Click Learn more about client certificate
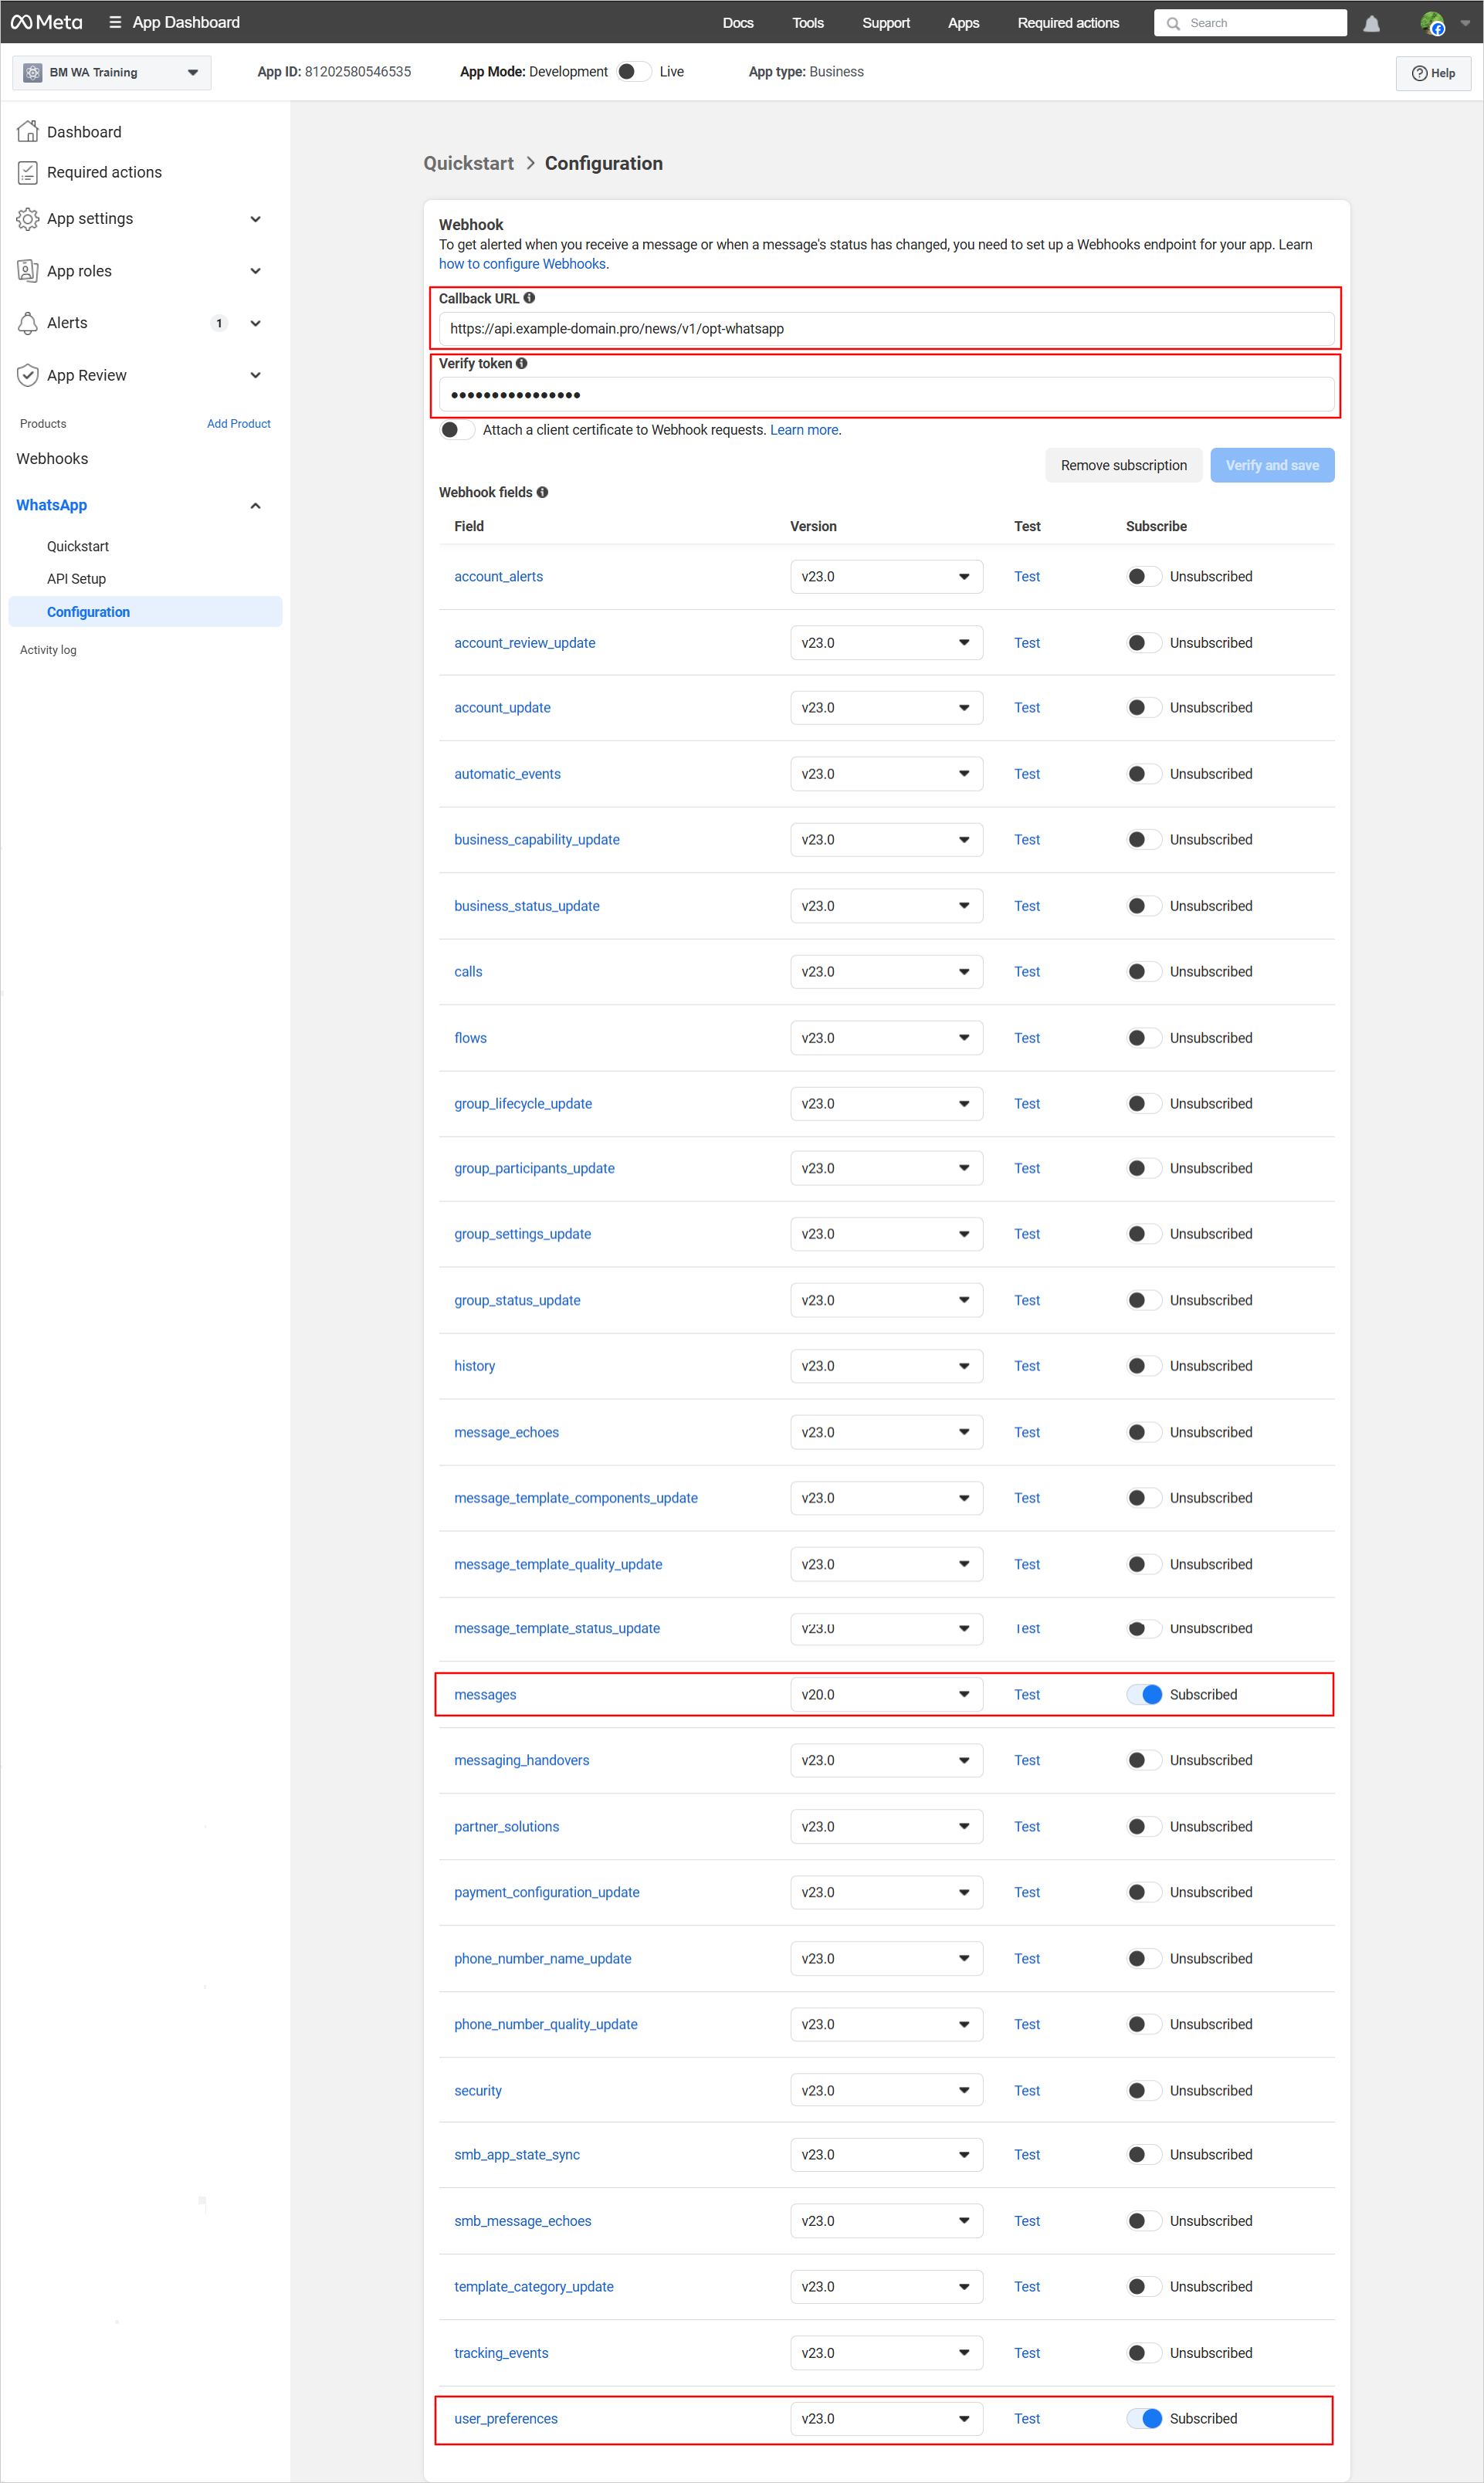 (x=804, y=430)
